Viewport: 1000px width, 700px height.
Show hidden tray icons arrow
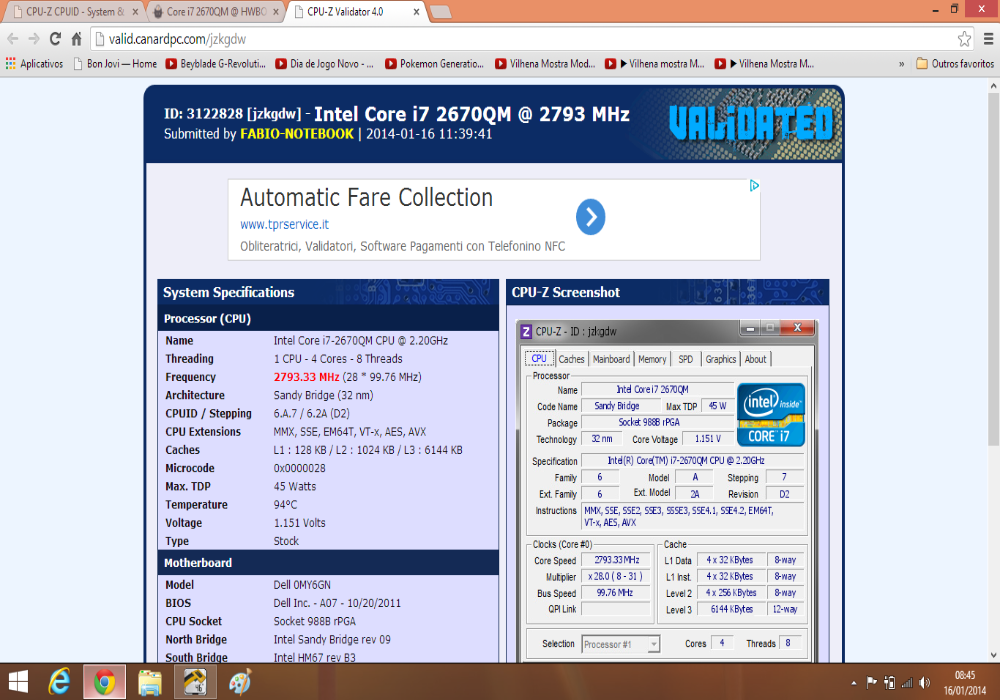pos(853,683)
